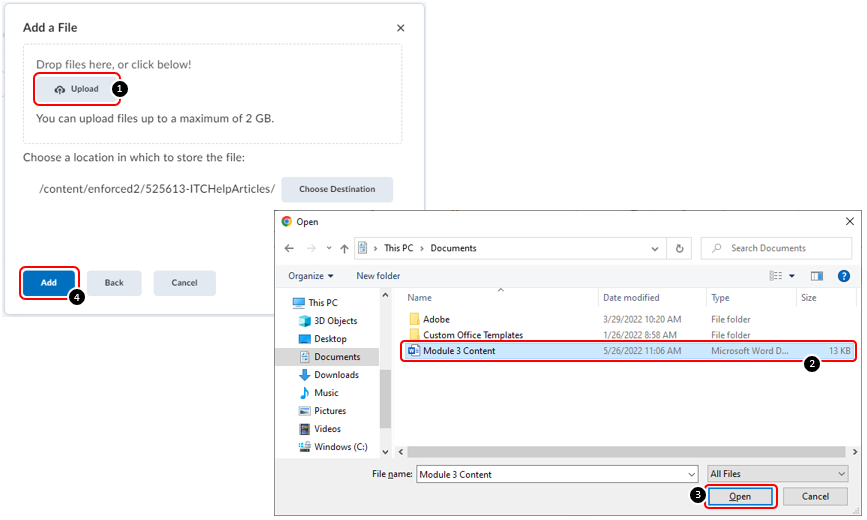Open the Adobe folder
Image resolution: width=867 pixels, height=520 pixels.
(x=436, y=319)
